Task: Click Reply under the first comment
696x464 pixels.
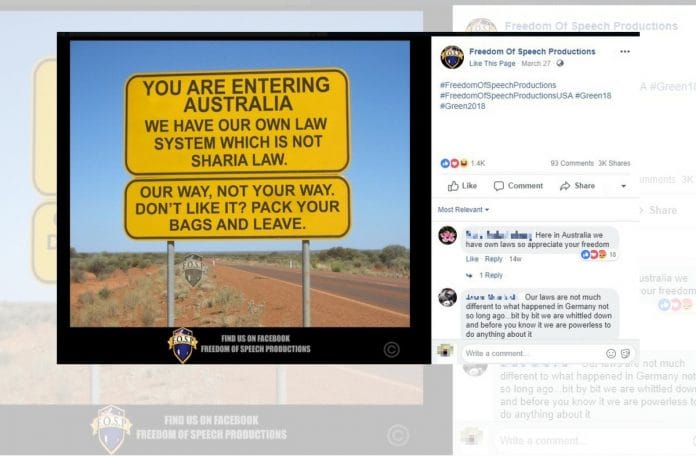Action: pos(493,259)
